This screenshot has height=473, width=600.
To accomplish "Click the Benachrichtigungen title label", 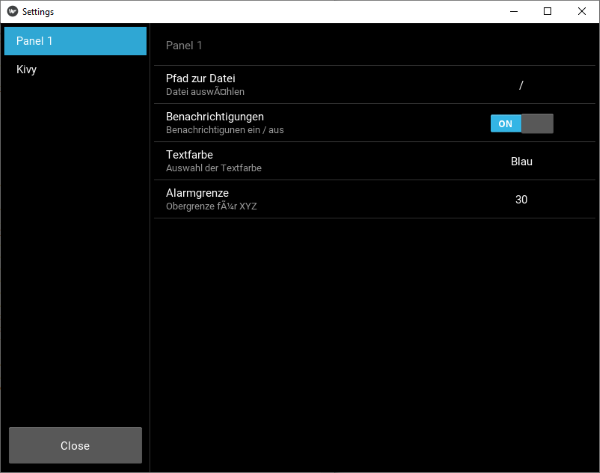I will [215, 117].
